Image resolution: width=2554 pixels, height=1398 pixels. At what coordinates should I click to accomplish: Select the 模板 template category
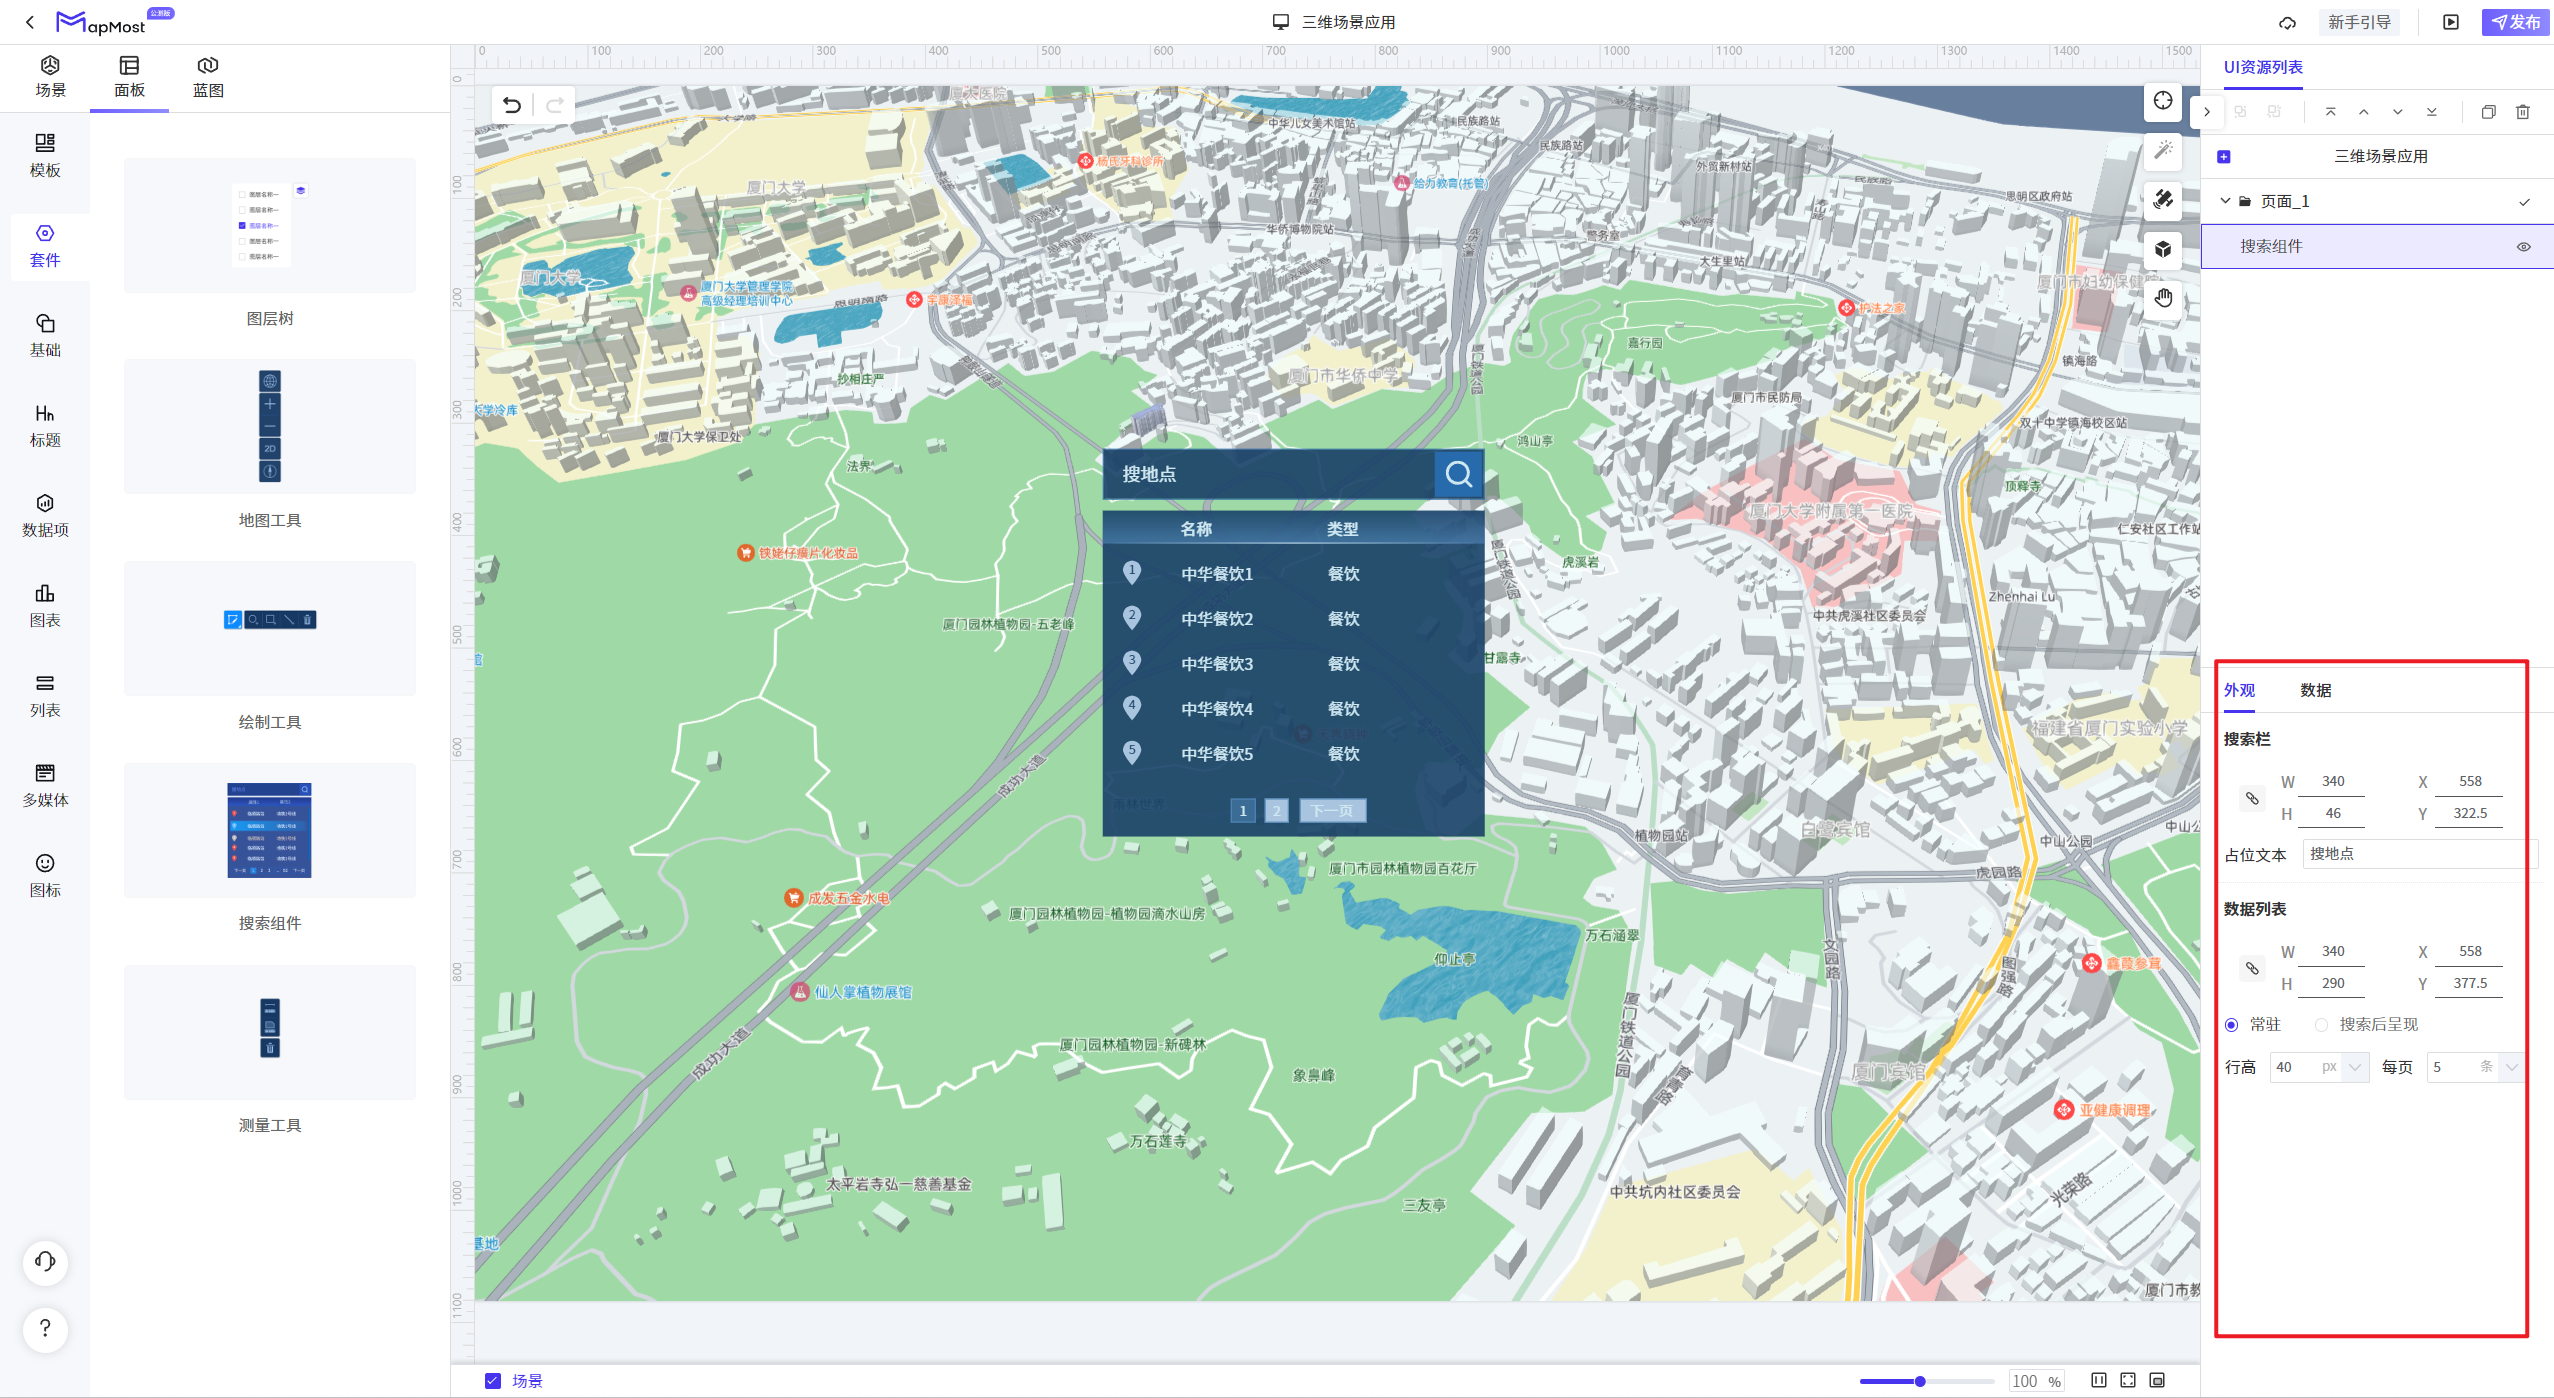(x=45, y=156)
